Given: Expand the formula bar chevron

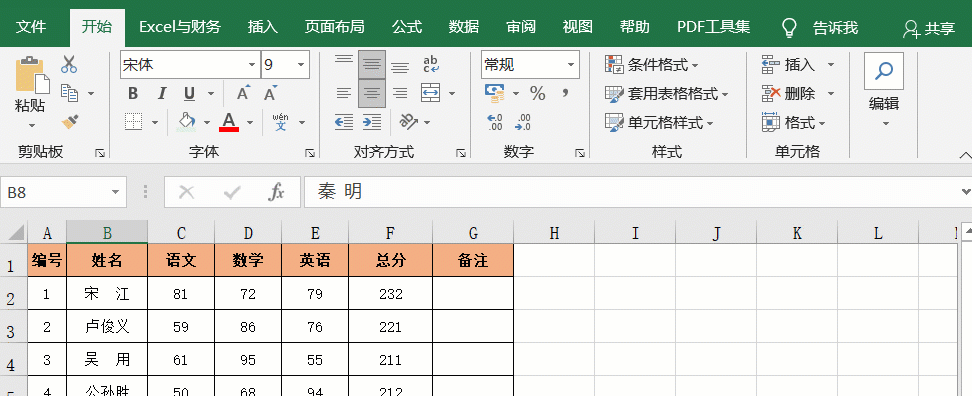Looking at the screenshot, I should coord(965,192).
